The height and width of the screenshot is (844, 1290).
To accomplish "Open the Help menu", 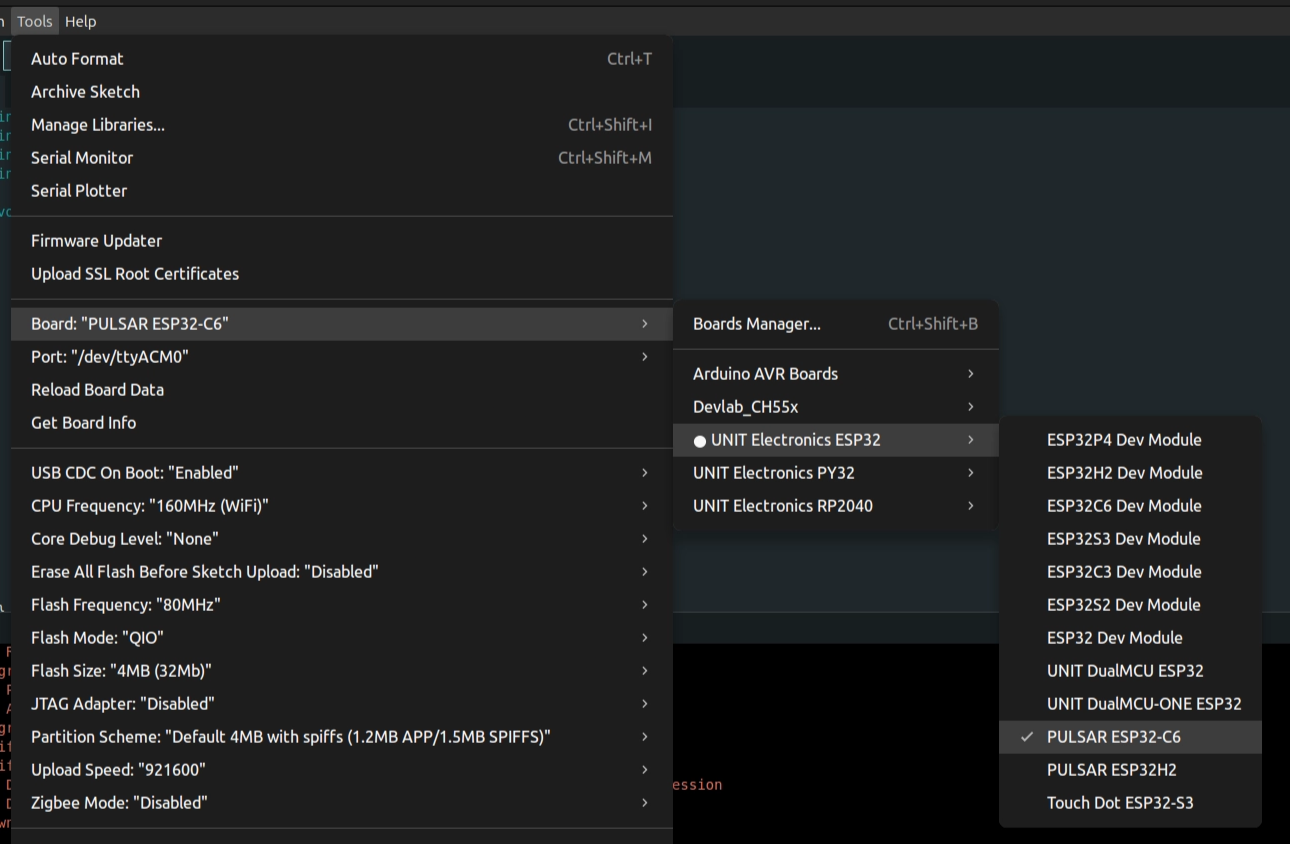I will pos(81,21).
